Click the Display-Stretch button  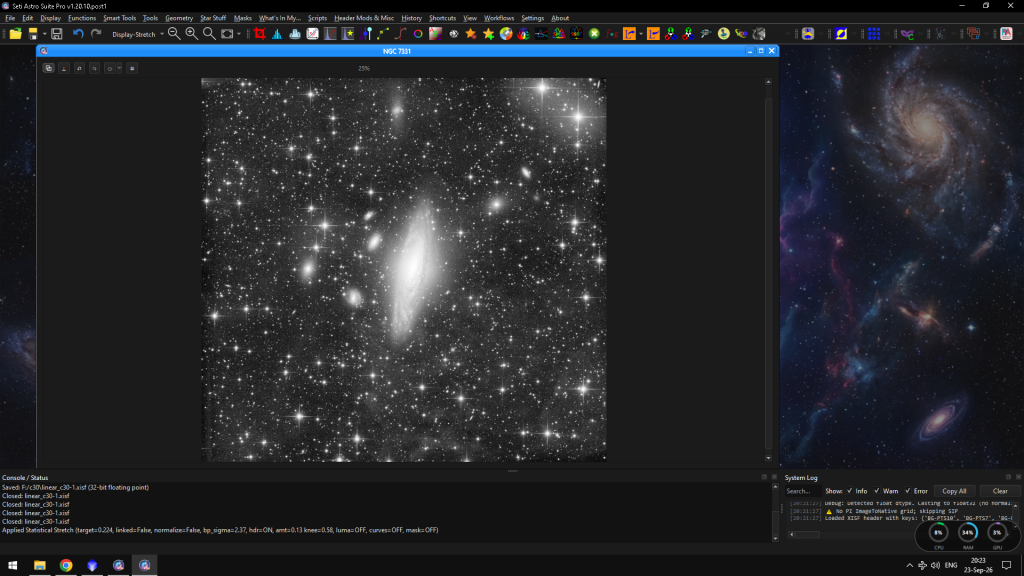[134, 34]
